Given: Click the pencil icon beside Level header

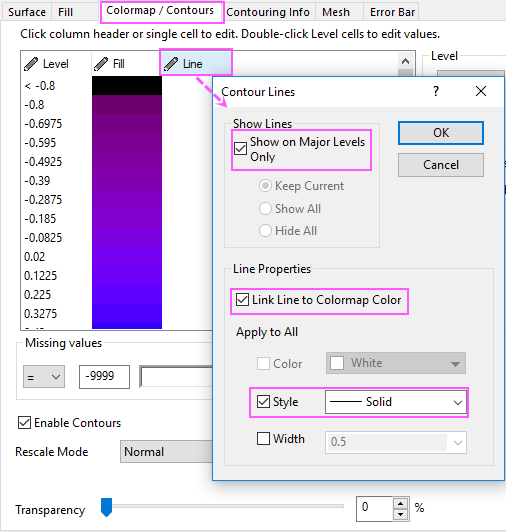Looking at the screenshot, I should (31, 64).
